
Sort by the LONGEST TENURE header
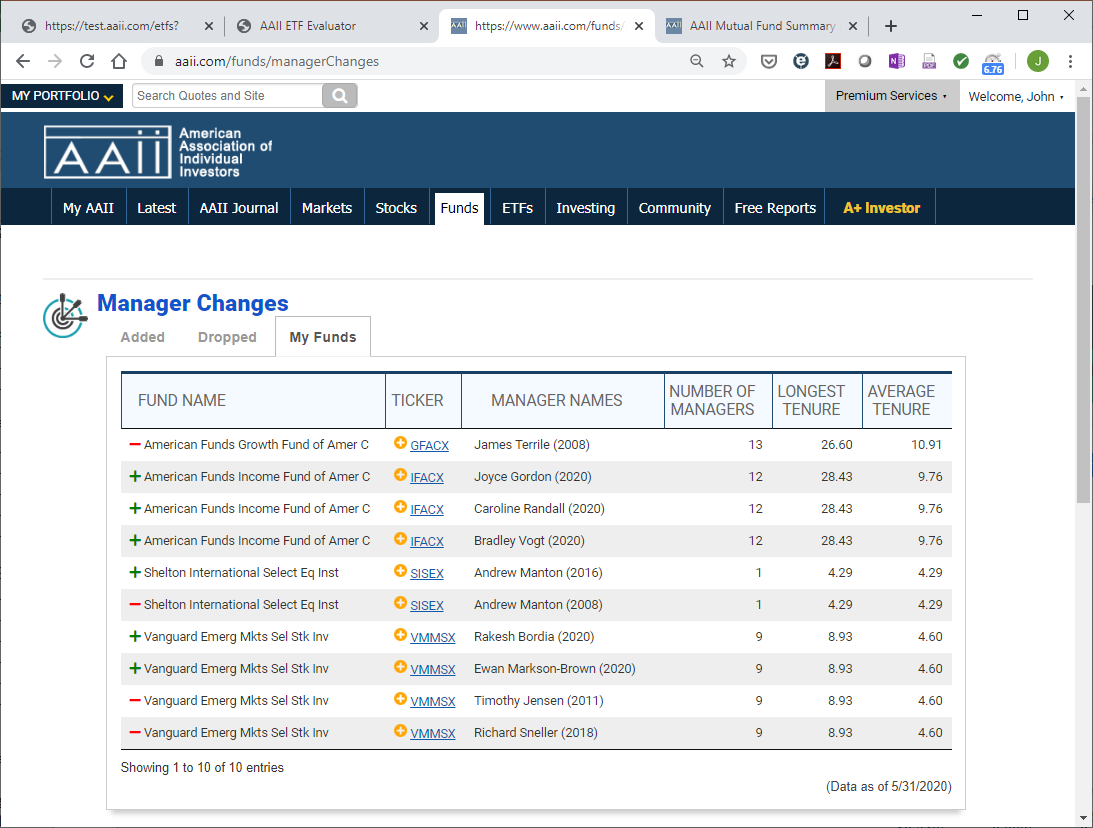(817, 400)
